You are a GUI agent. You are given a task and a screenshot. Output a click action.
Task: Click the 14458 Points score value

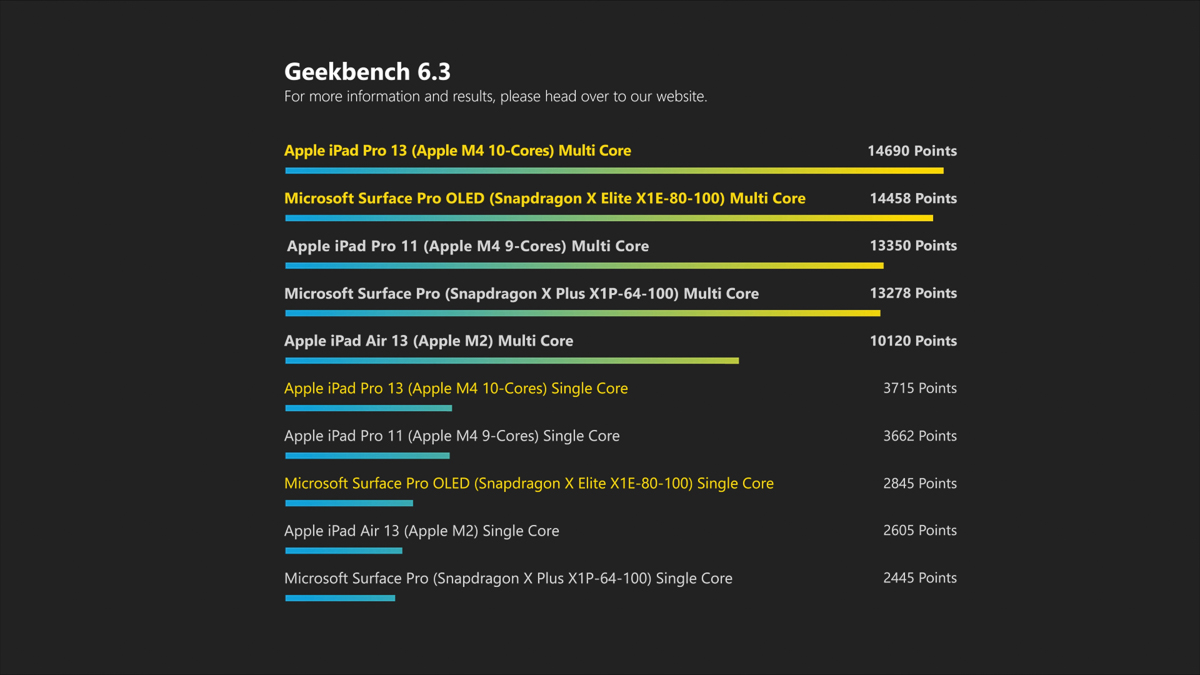click(912, 198)
